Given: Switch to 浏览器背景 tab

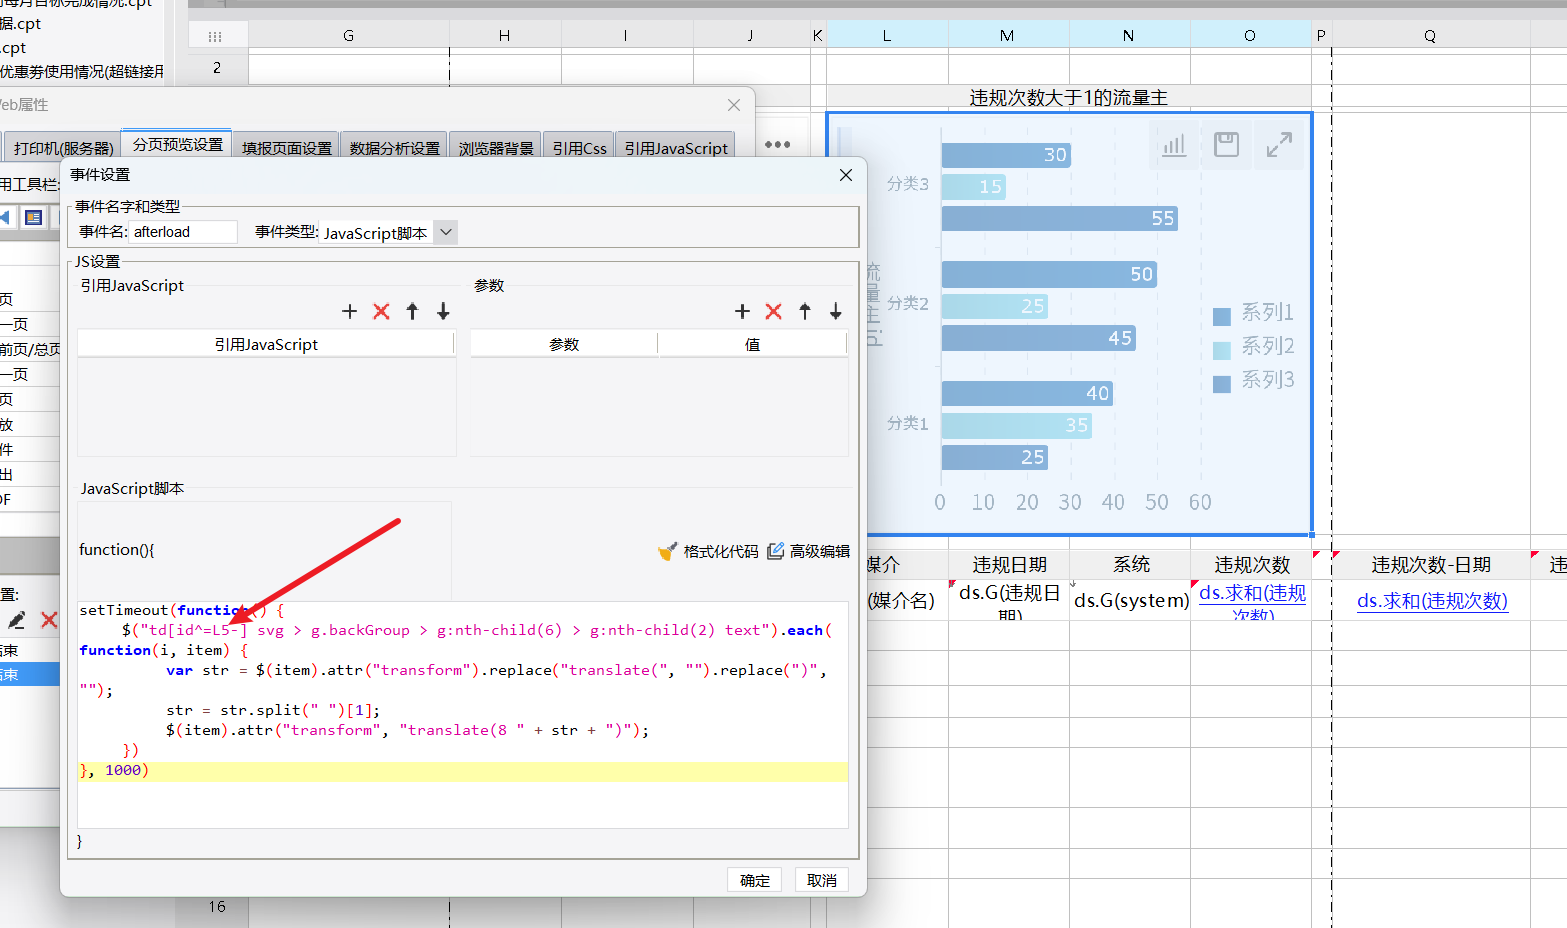Looking at the screenshot, I should tap(496, 148).
